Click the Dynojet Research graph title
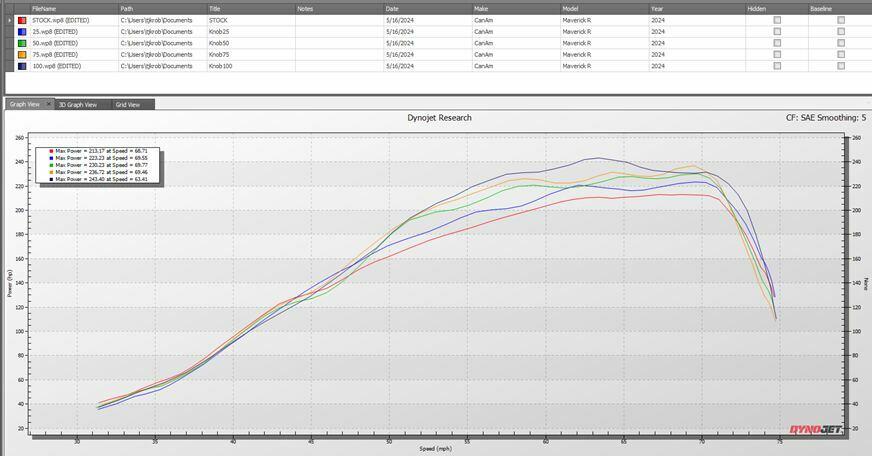This screenshot has width=872, height=456. coord(439,118)
